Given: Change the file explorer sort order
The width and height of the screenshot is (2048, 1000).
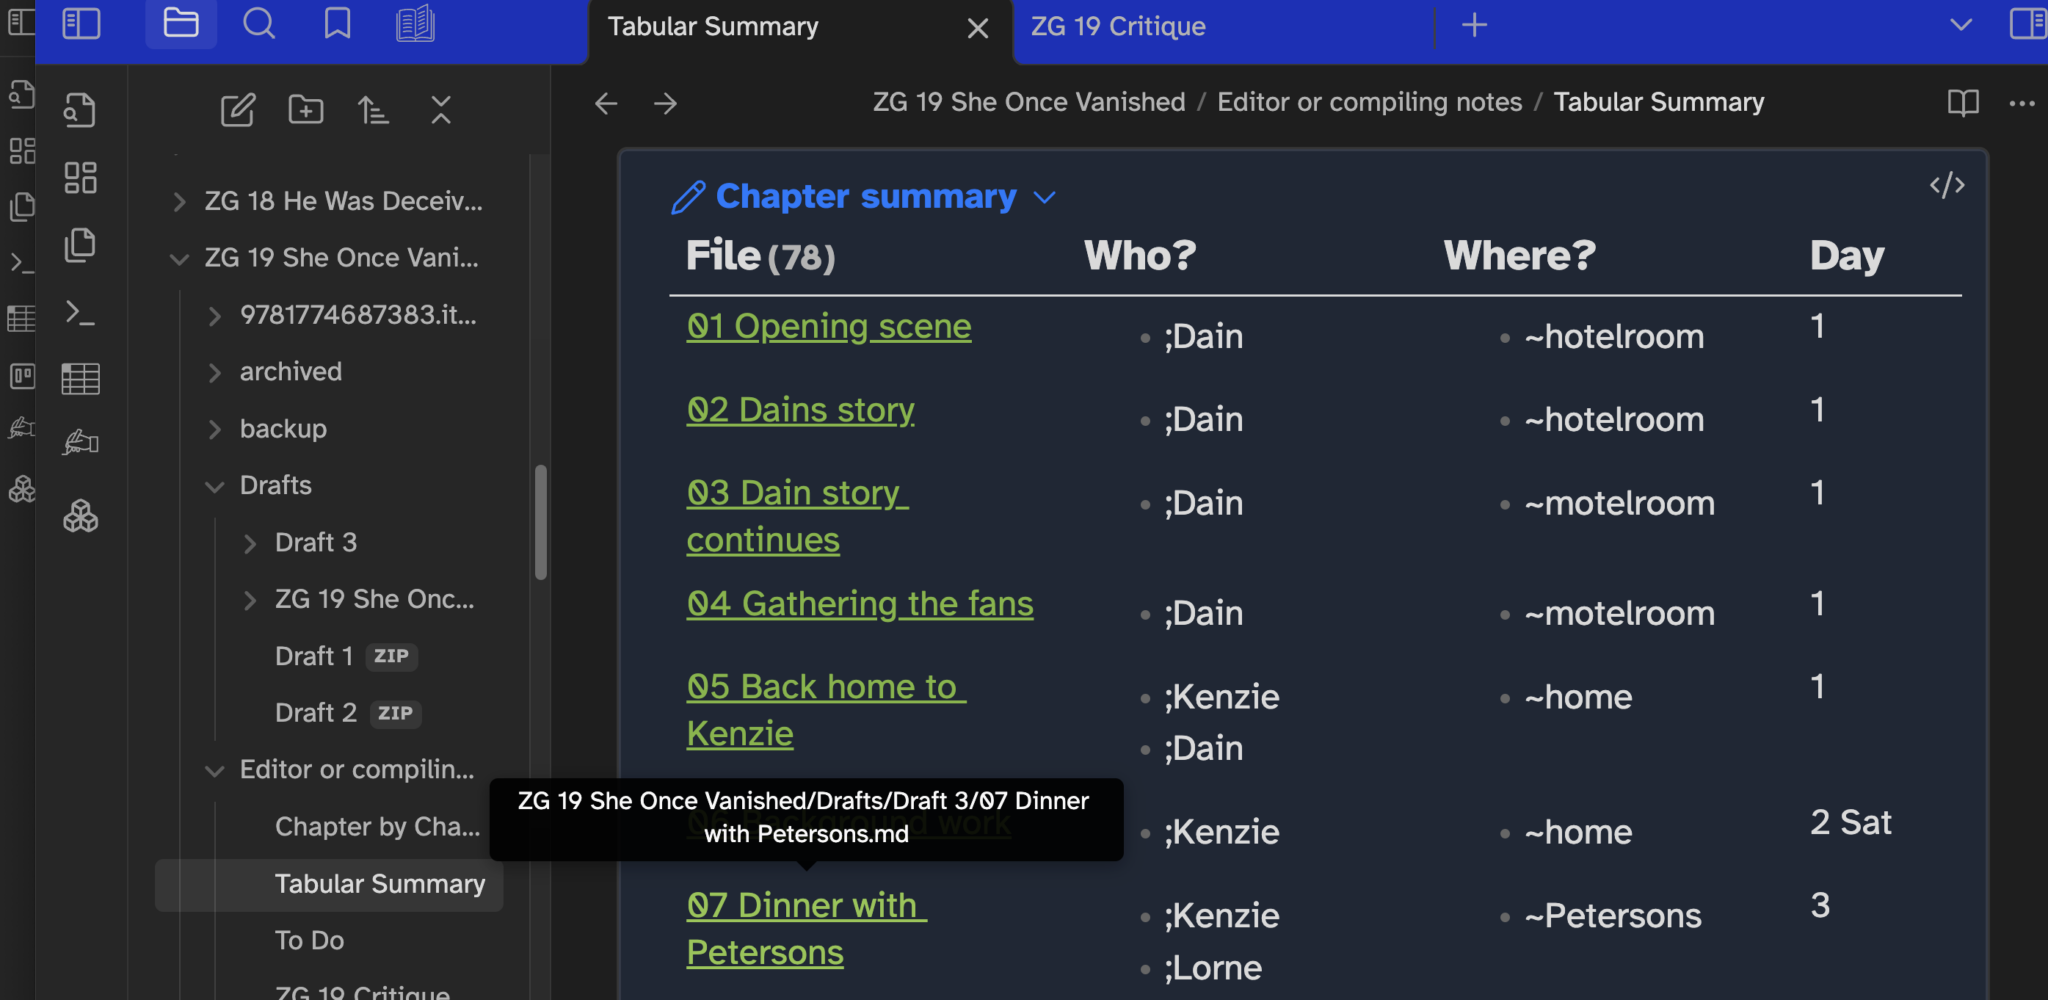Looking at the screenshot, I should click(x=373, y=110).
